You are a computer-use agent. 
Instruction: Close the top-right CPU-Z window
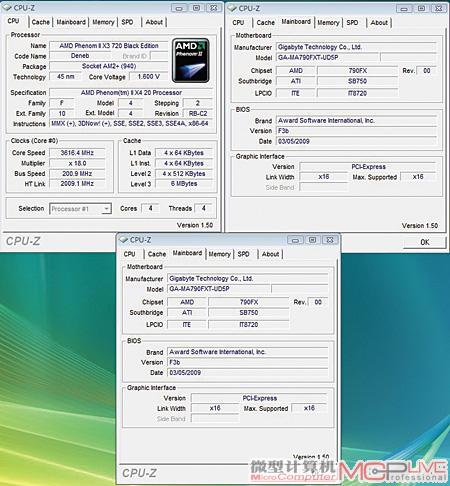click(439, 9)
